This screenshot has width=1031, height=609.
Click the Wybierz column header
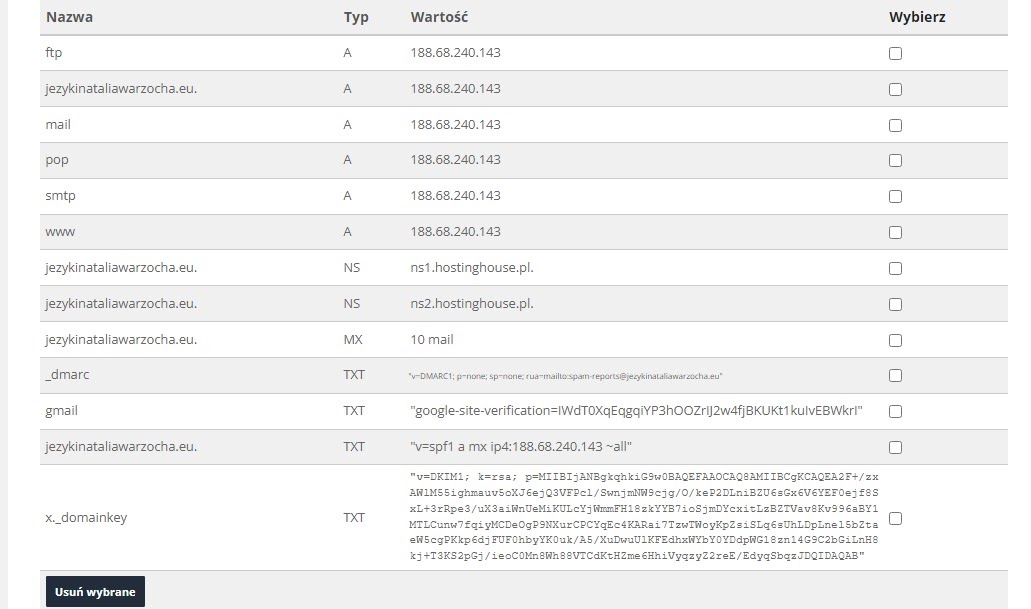point(916,17)
